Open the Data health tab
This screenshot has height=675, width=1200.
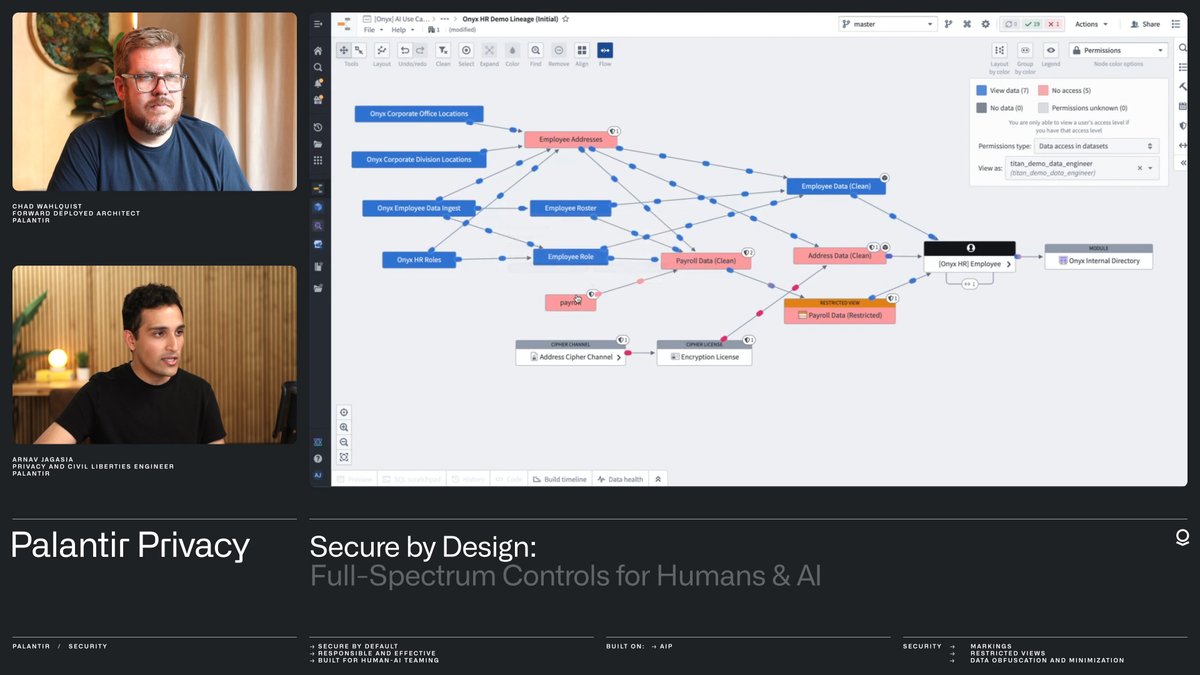tap(620, 479)
